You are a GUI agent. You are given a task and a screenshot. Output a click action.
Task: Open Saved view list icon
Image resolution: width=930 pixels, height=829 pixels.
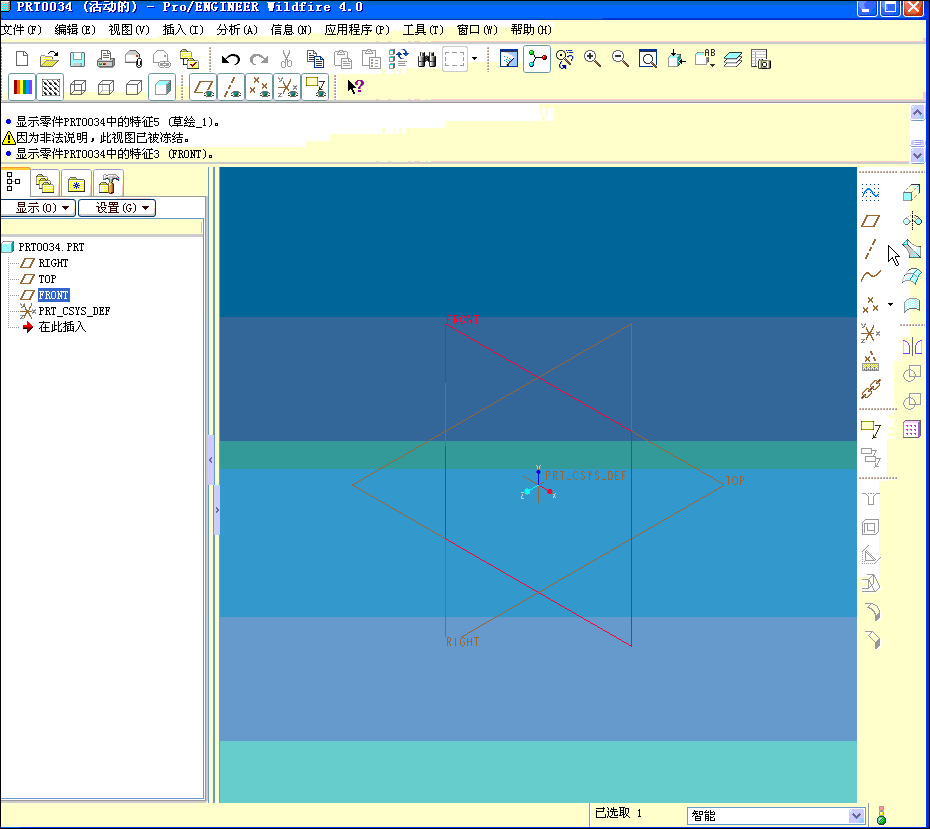point(705,59)
